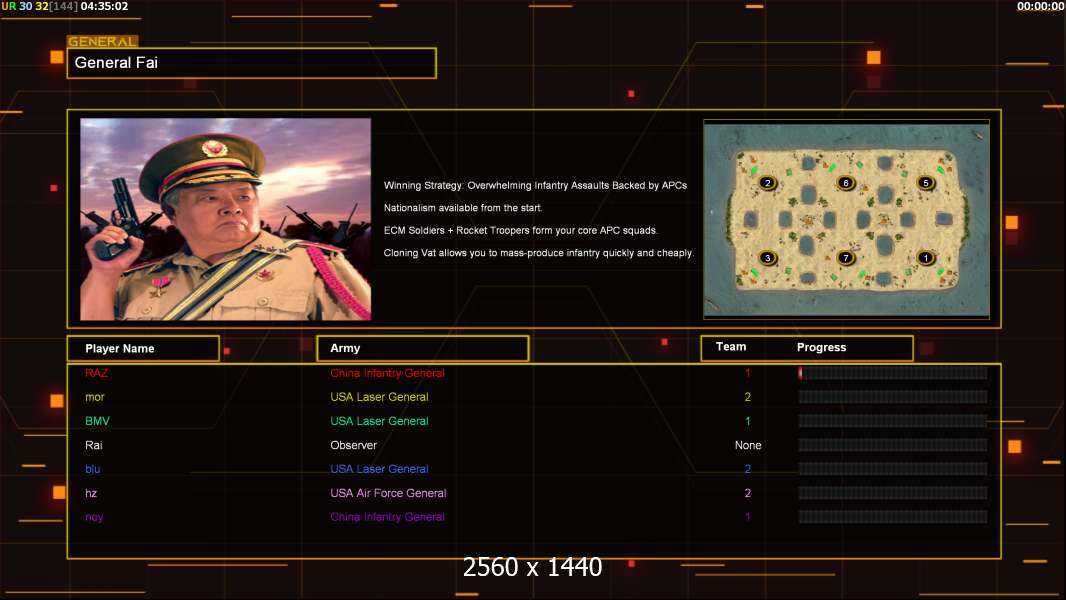Click USA Air Force General army entry
The image size is (1066, 600).
click(x=388, y=493)
